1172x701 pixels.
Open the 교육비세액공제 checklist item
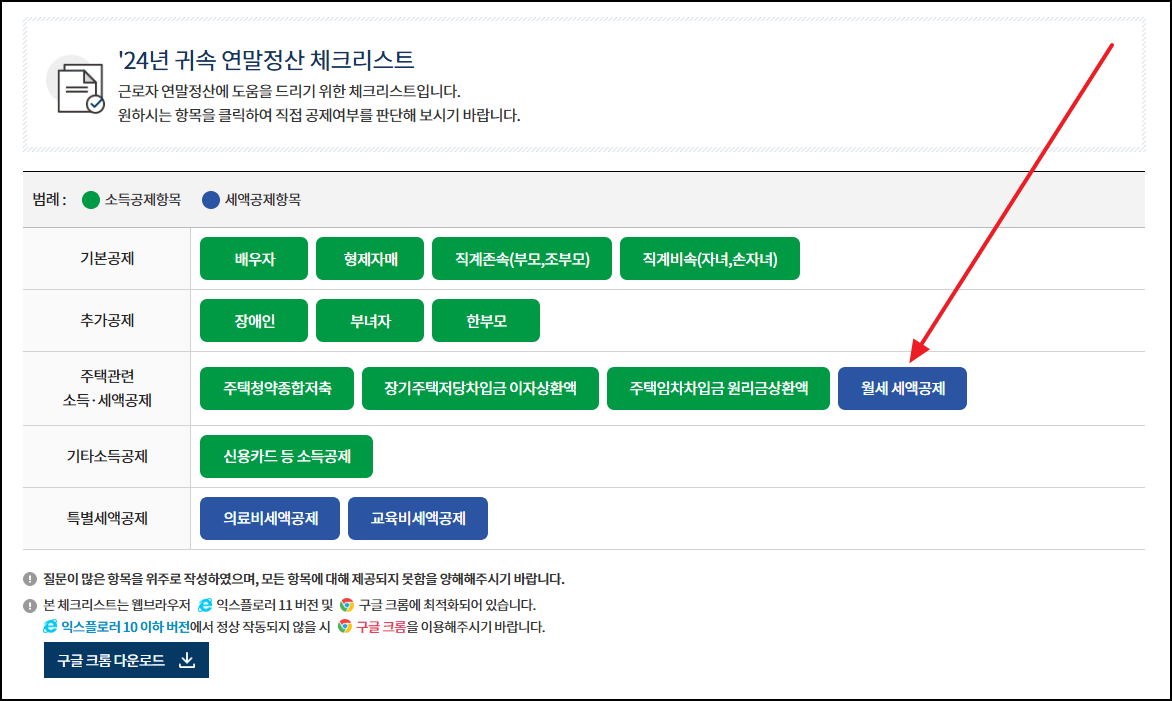pos(417,518)
